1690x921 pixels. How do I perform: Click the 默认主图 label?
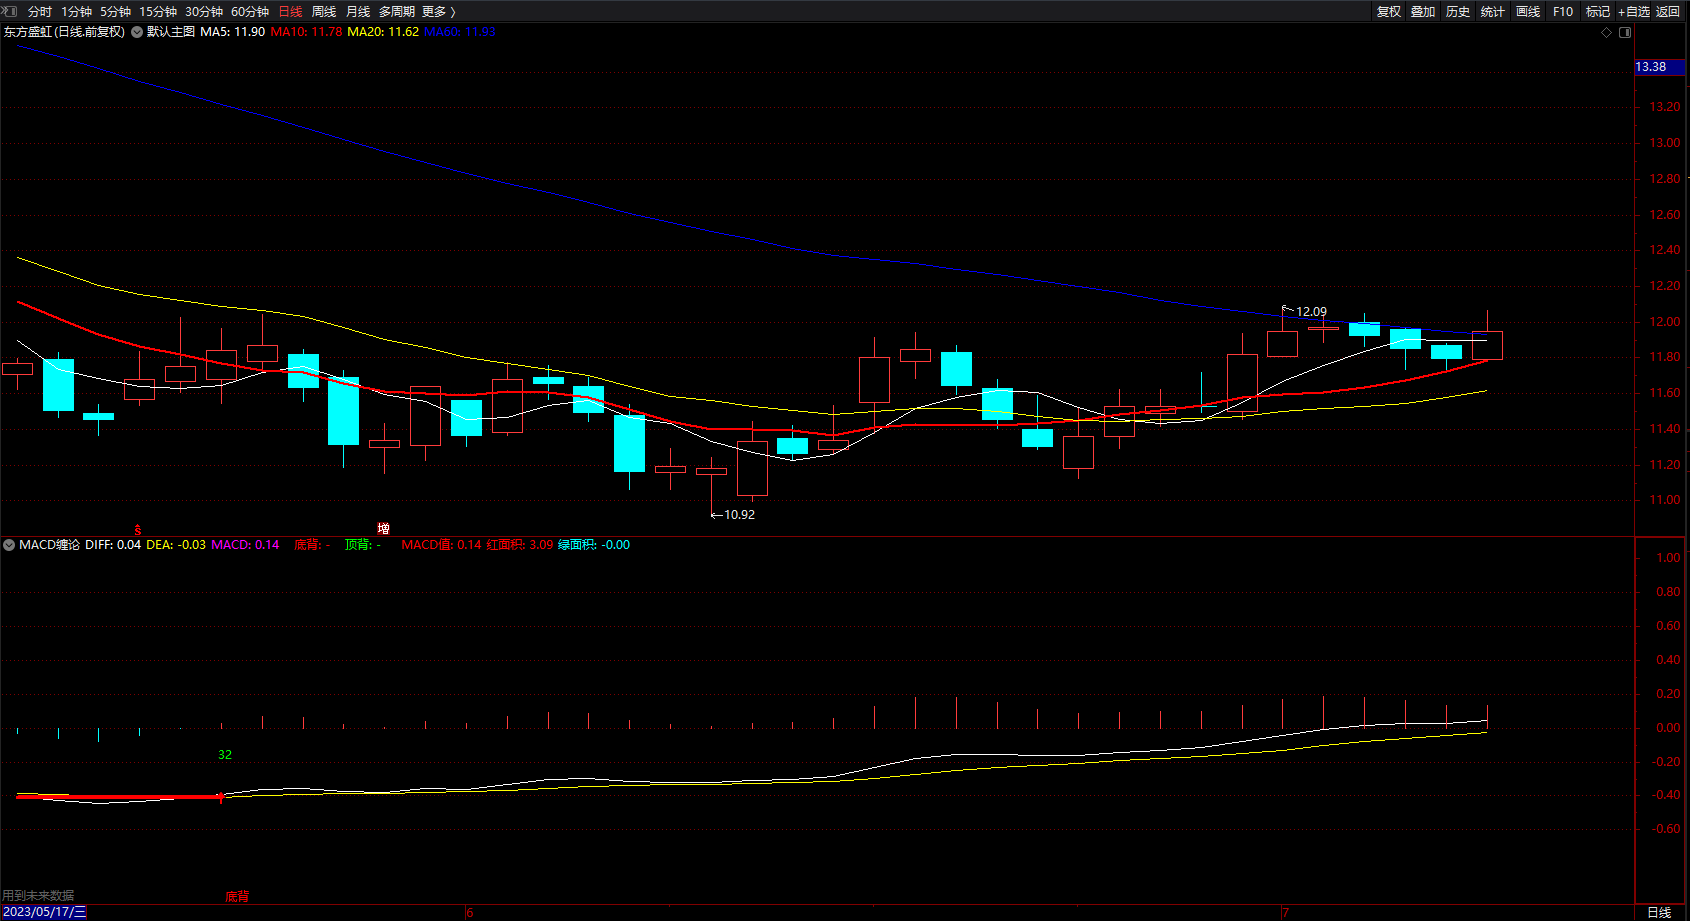point(171,32)
